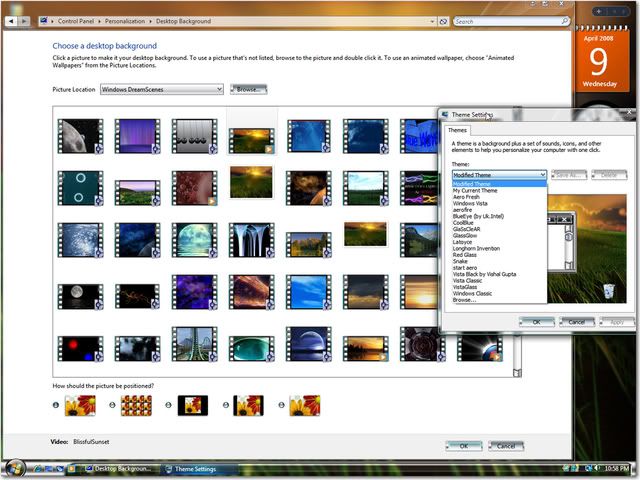Click Personalization in the breadcrumb path
Image resolution: width=640 pixels, height=480 pixels.
[x=125, y=21]
